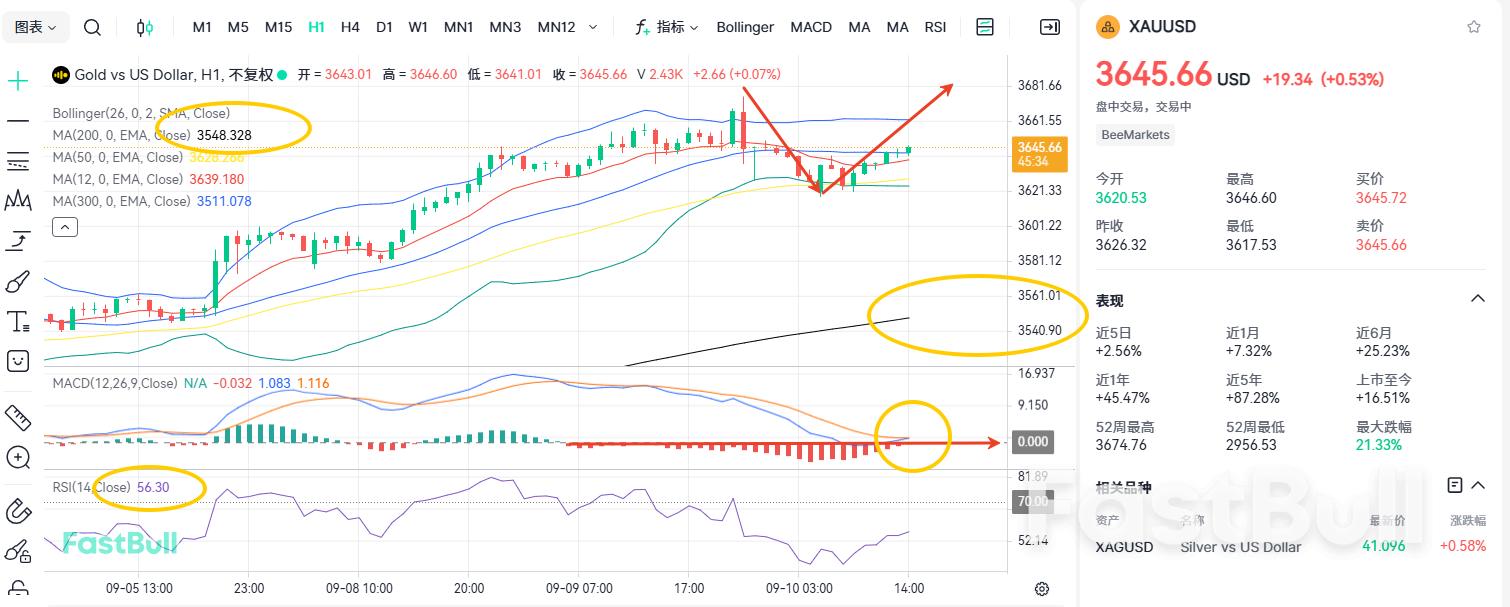The height and width of the screenshot is (607, 1510).
Task: Open the 图表 chart type dropdown
Action: point(34,27)
